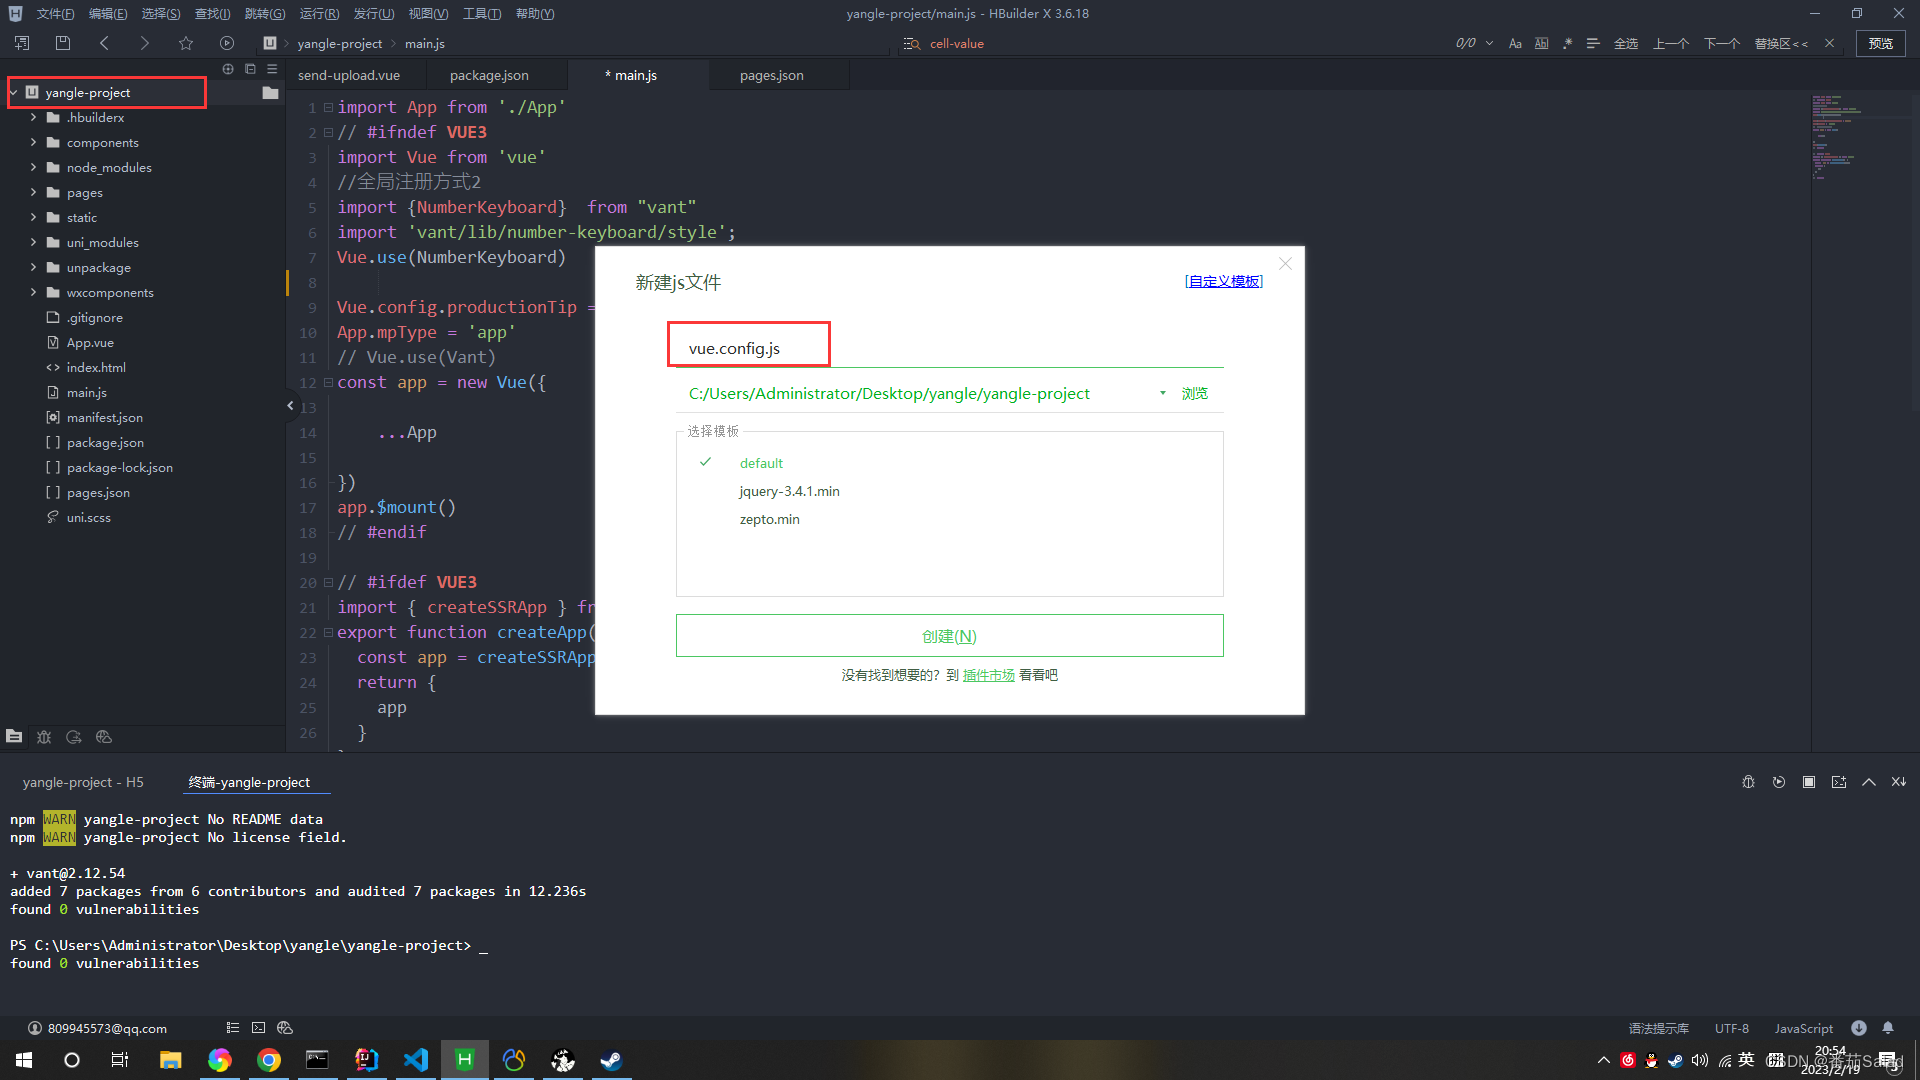Collapse the sidebar with the arrow handle
The height and width of the screenshot is (1080, 1920).
pyautogui.click(x=290, y=405)
